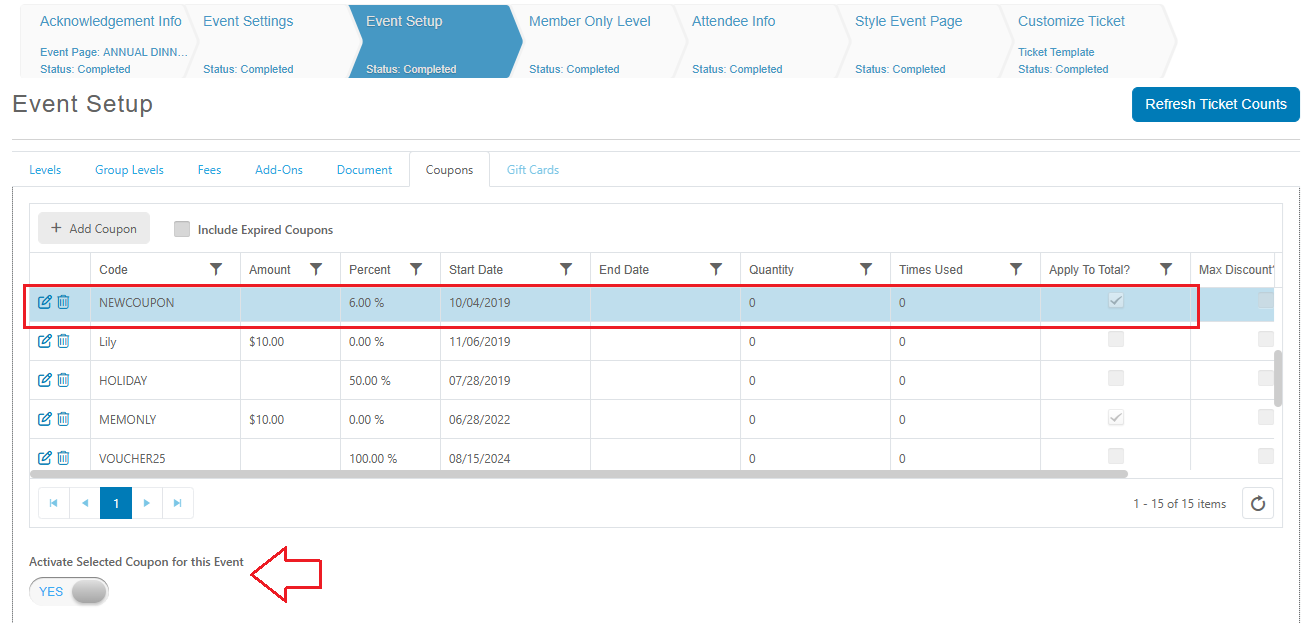The image size is (1308, 623).
Task: Delete the VOUCHER25 coupon
Action: click(63, 458)
